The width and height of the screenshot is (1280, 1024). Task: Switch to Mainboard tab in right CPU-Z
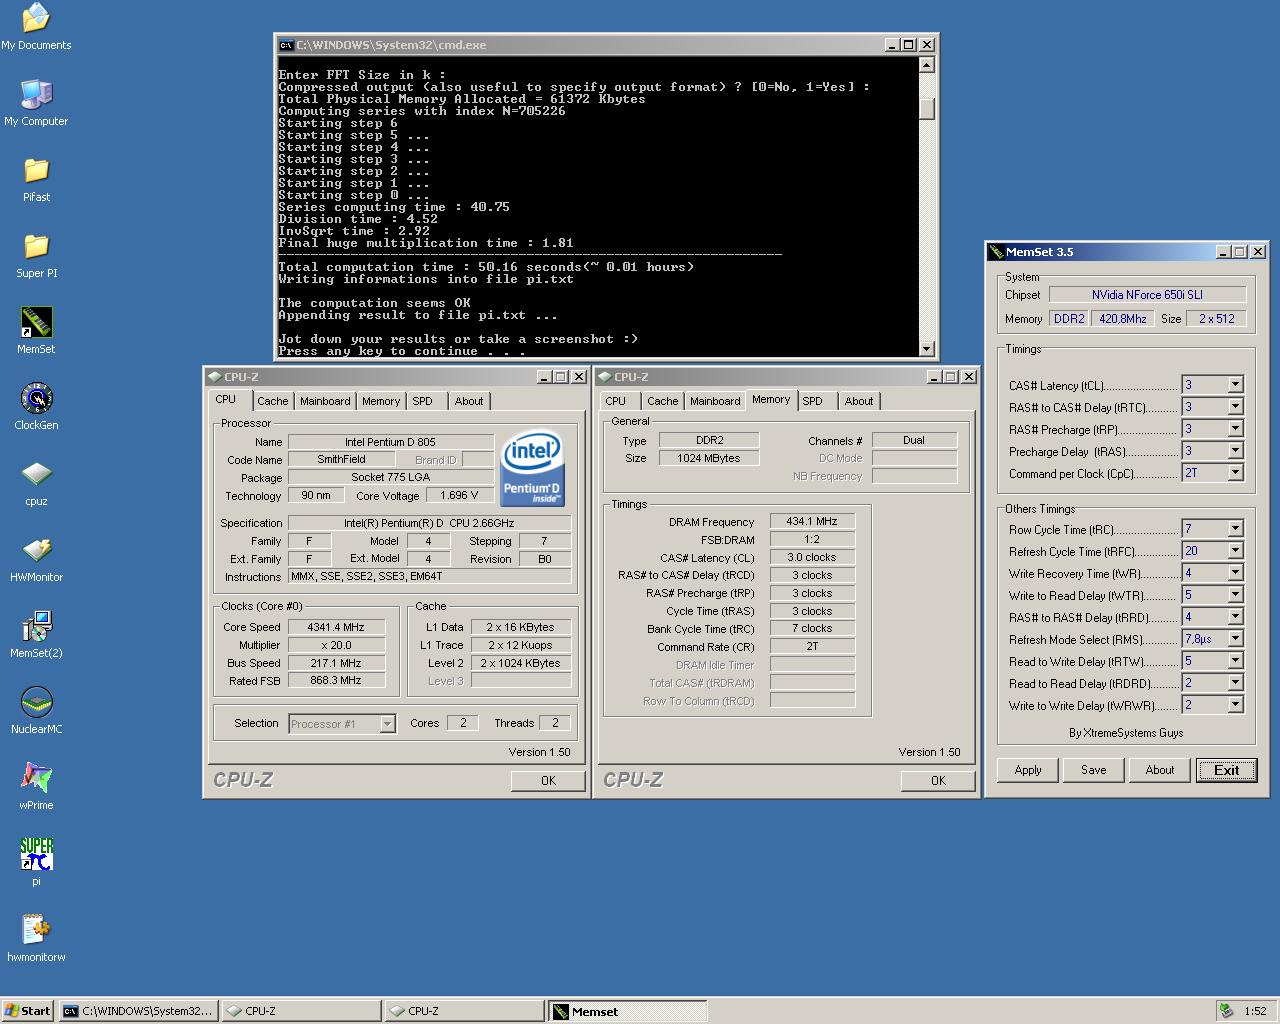715,401
